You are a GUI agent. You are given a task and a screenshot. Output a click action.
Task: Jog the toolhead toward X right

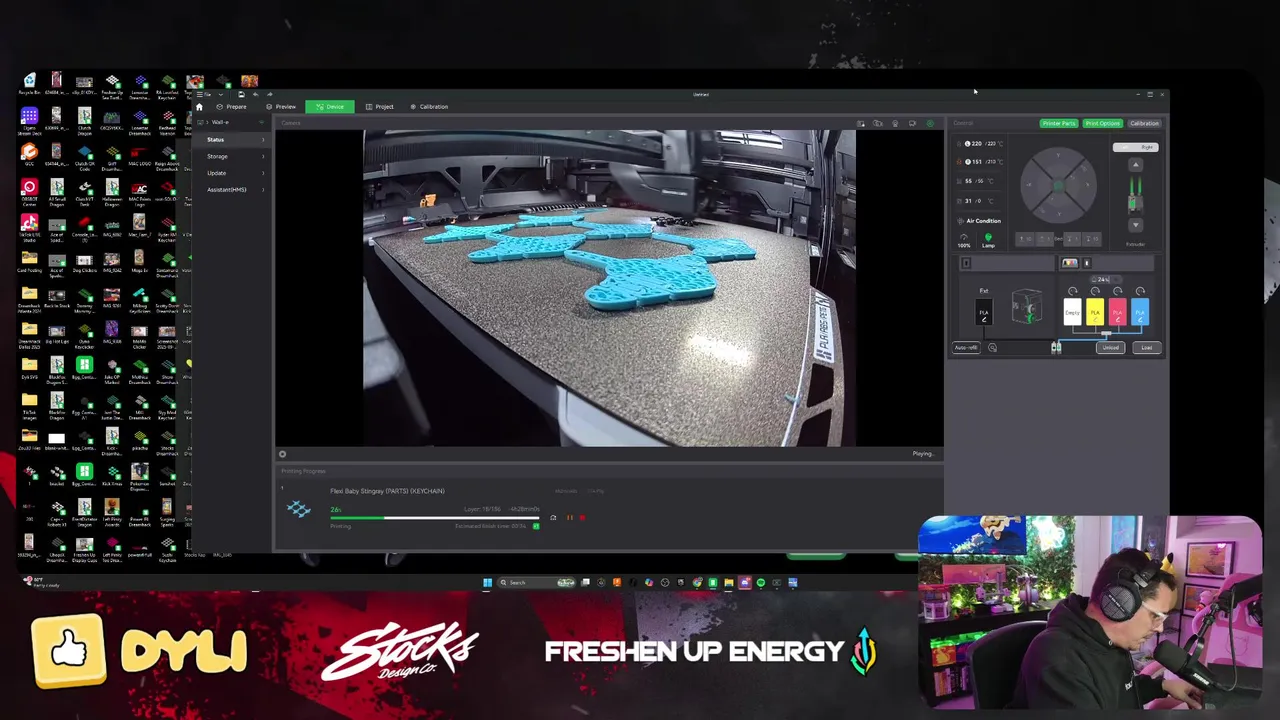(x=1087, y=185)
